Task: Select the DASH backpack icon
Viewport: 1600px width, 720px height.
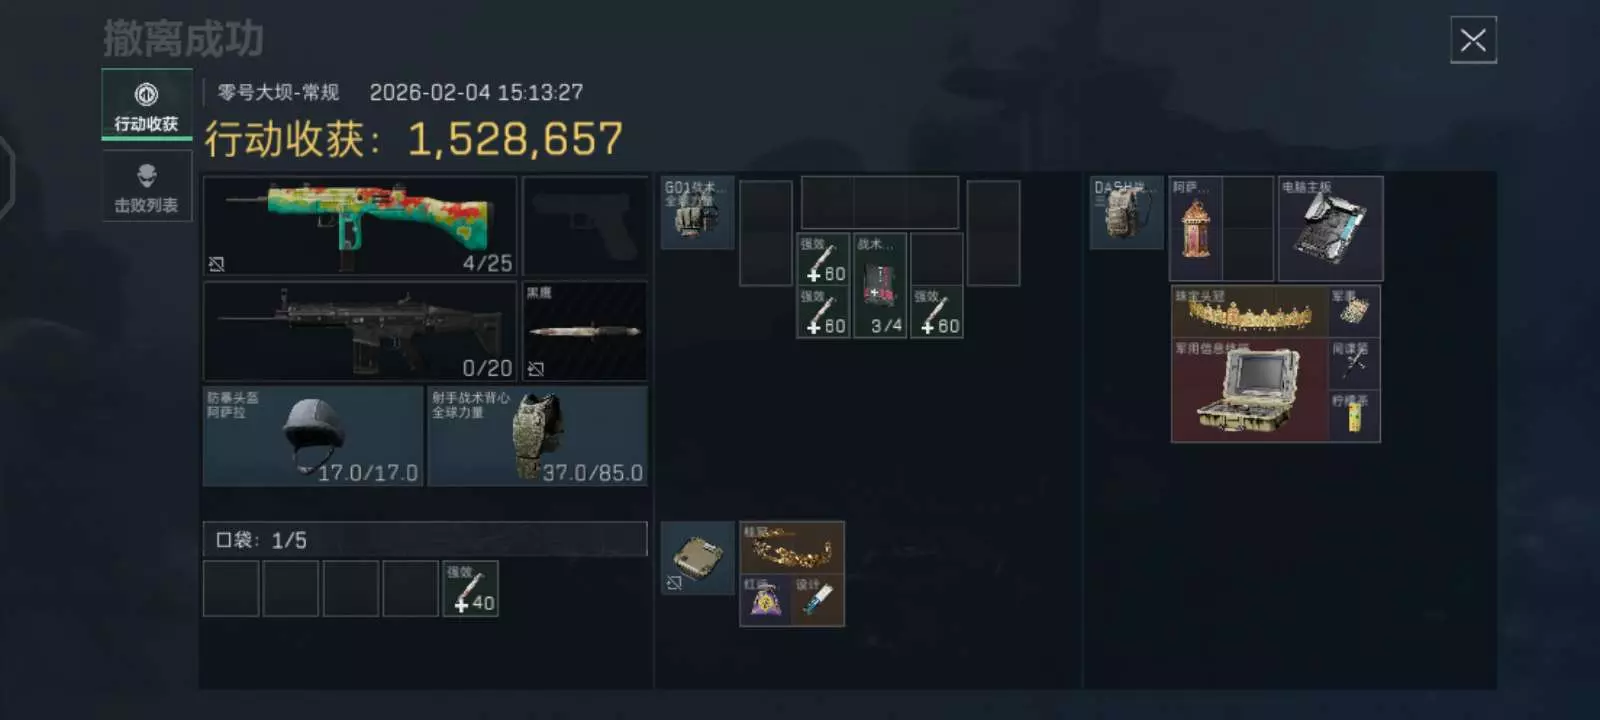Action: [1126, 212]
